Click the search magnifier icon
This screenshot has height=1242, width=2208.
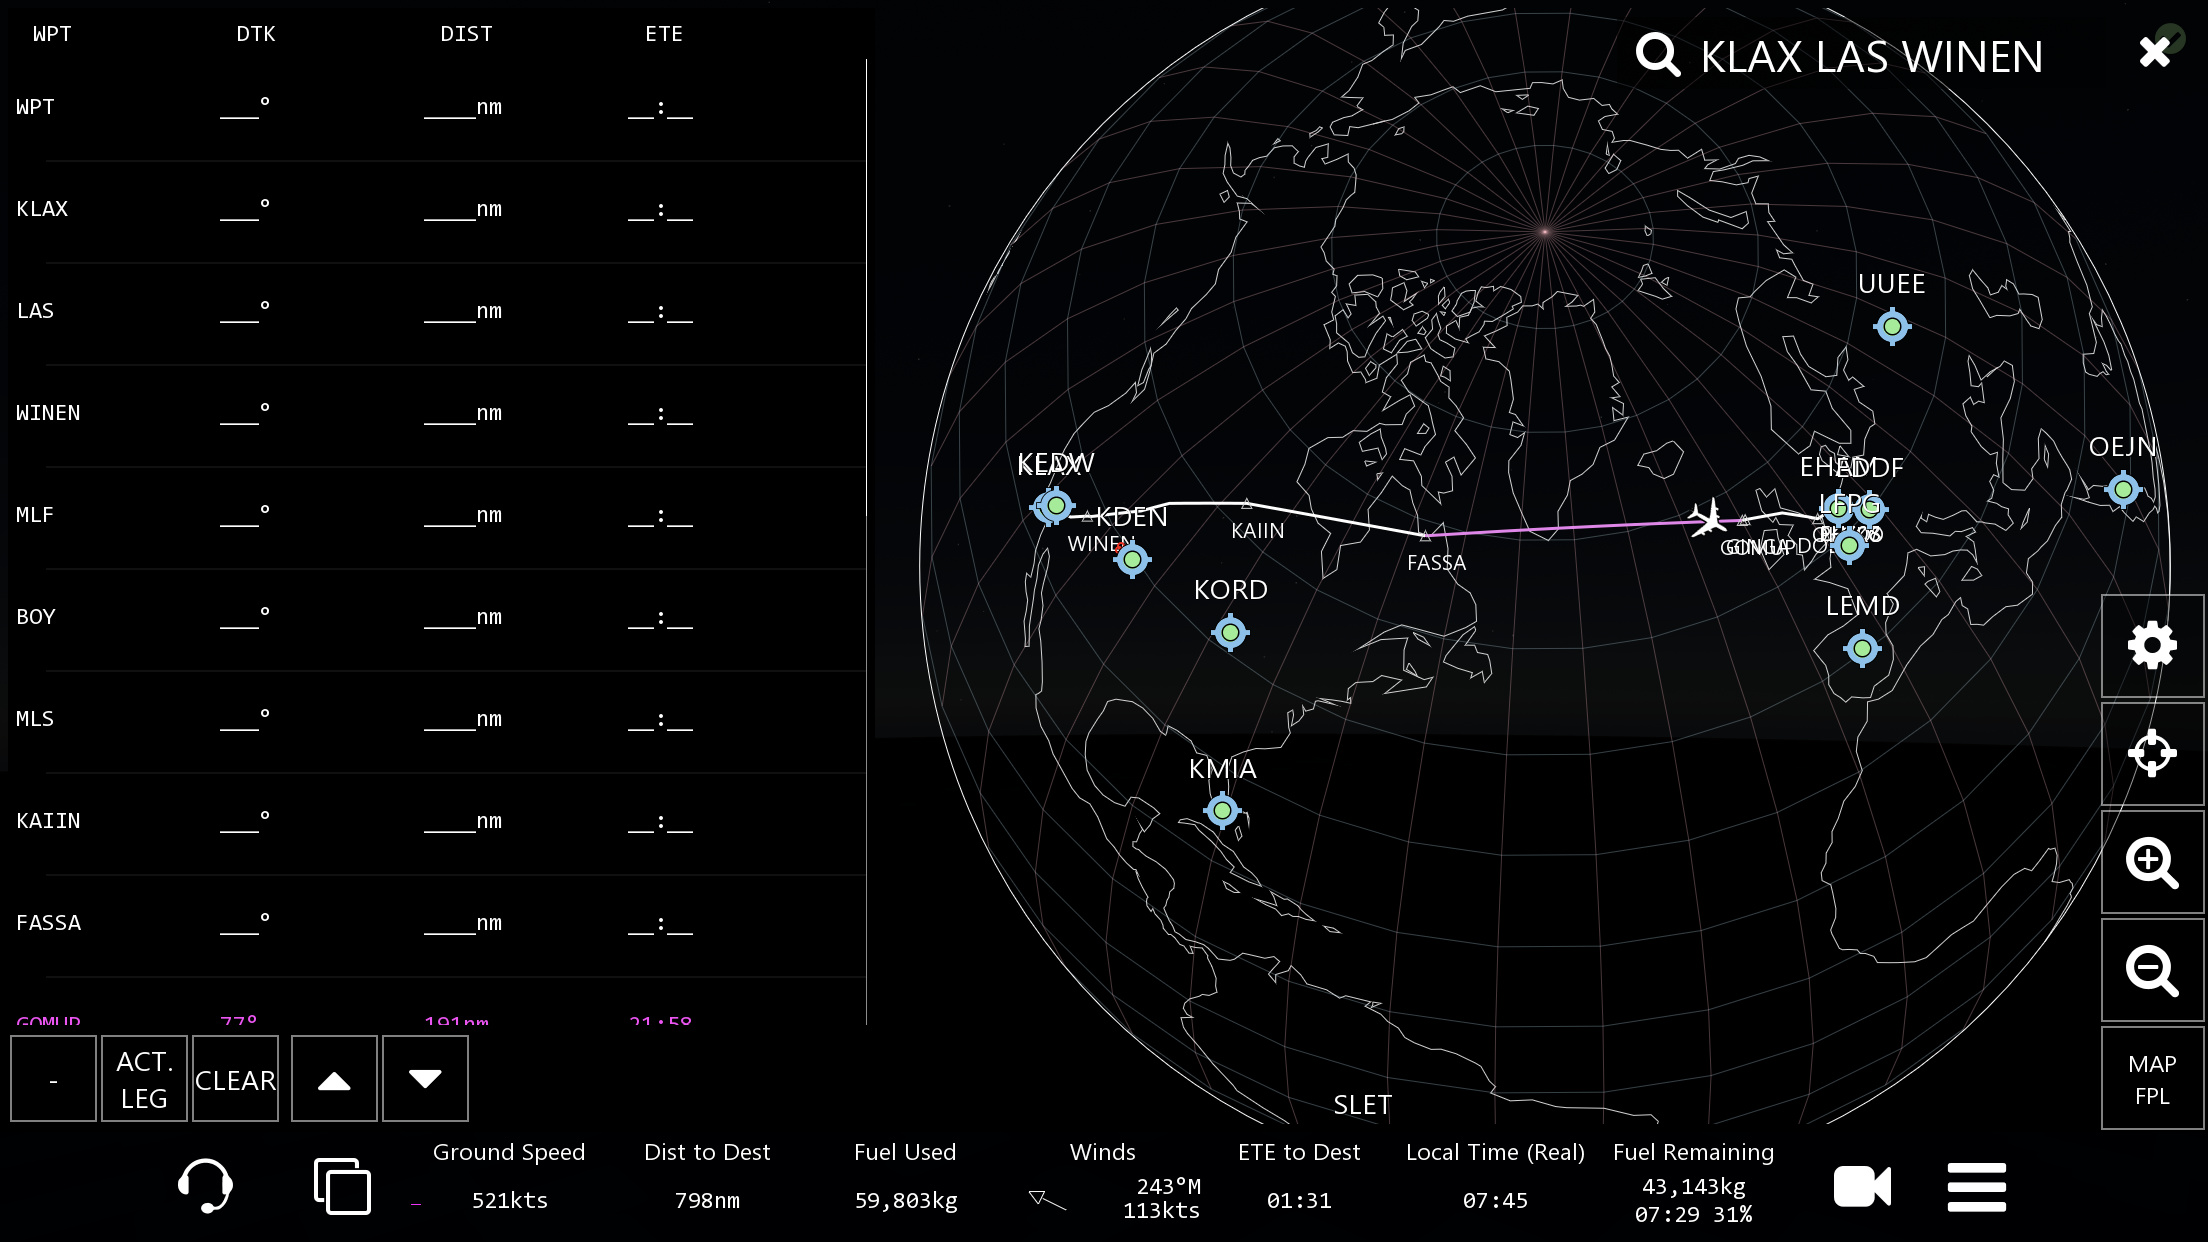1657,55
